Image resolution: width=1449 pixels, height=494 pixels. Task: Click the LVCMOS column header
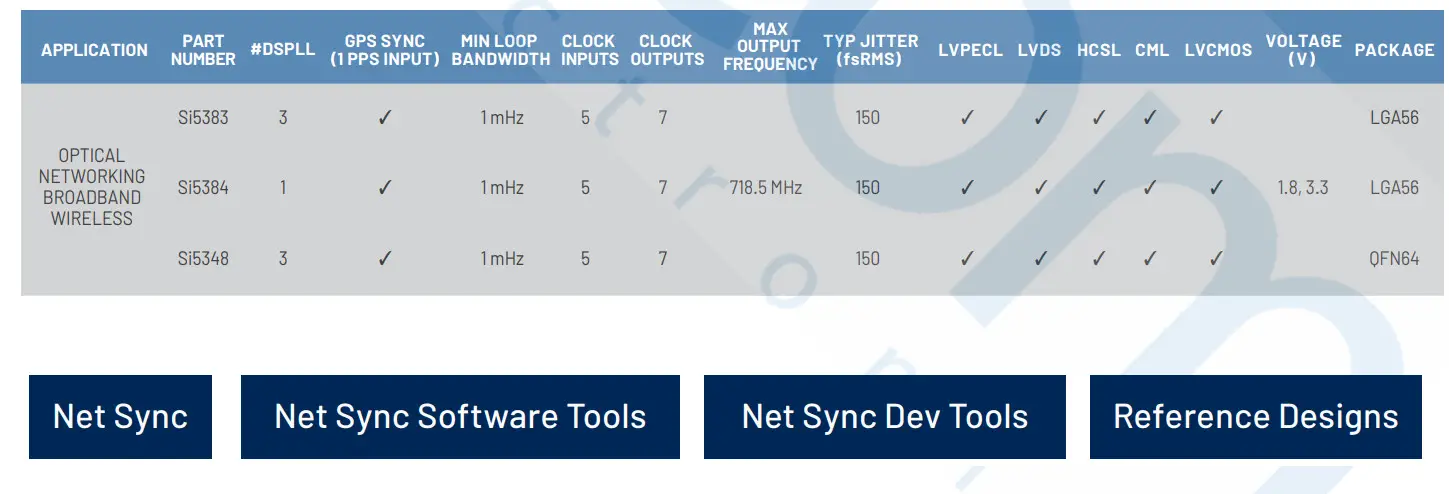pyautogui.click(x=1218, y=50)
